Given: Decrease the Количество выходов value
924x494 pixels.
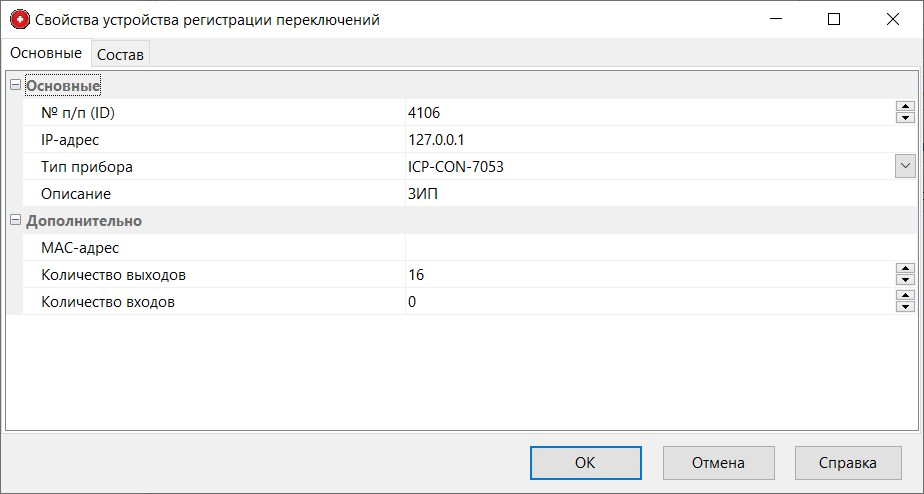Looking at the screenshot, I should [906, 279].
